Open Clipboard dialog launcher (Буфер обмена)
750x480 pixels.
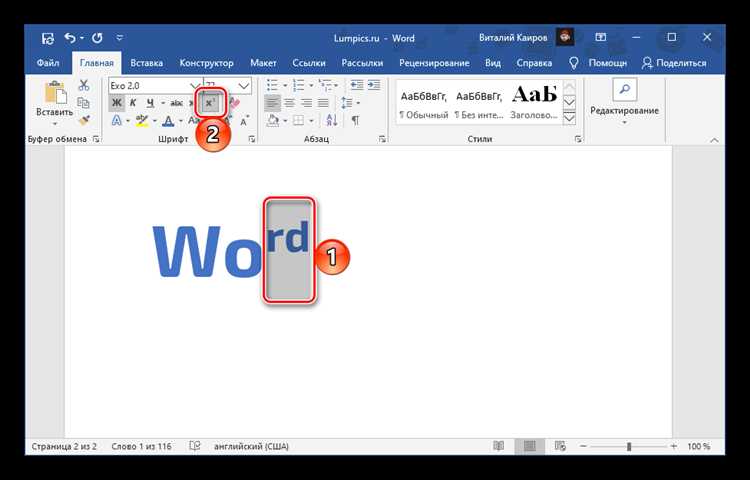(96, 139)
